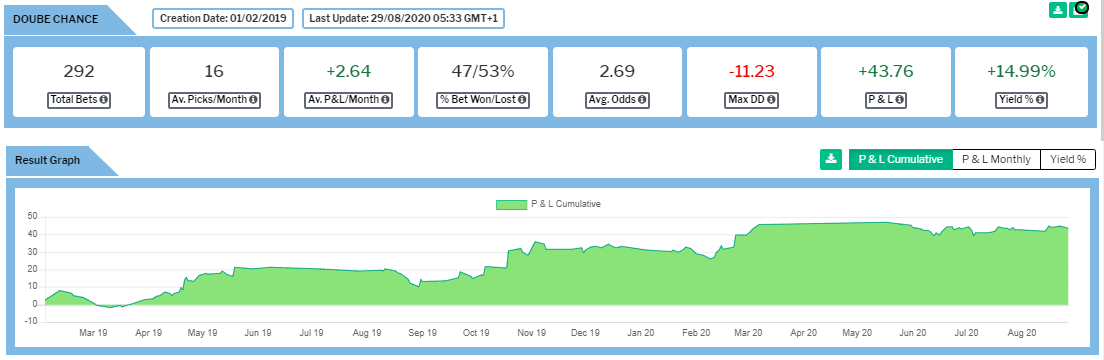This screenshot has height=360, width=1104.
Task: Open info icon beside P & L label
Action: click(899, 100)
